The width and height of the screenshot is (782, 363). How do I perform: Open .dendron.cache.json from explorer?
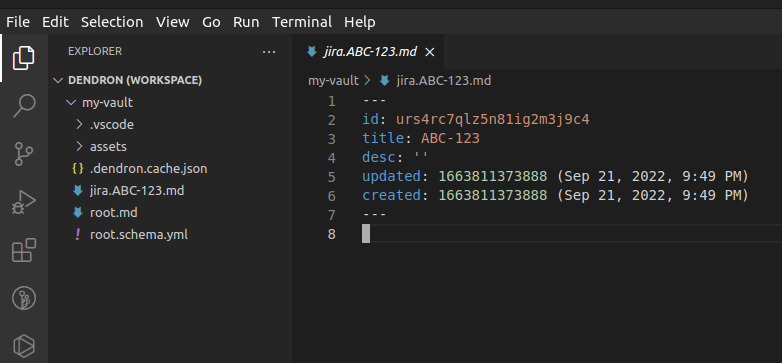click(x=148, y=169)
